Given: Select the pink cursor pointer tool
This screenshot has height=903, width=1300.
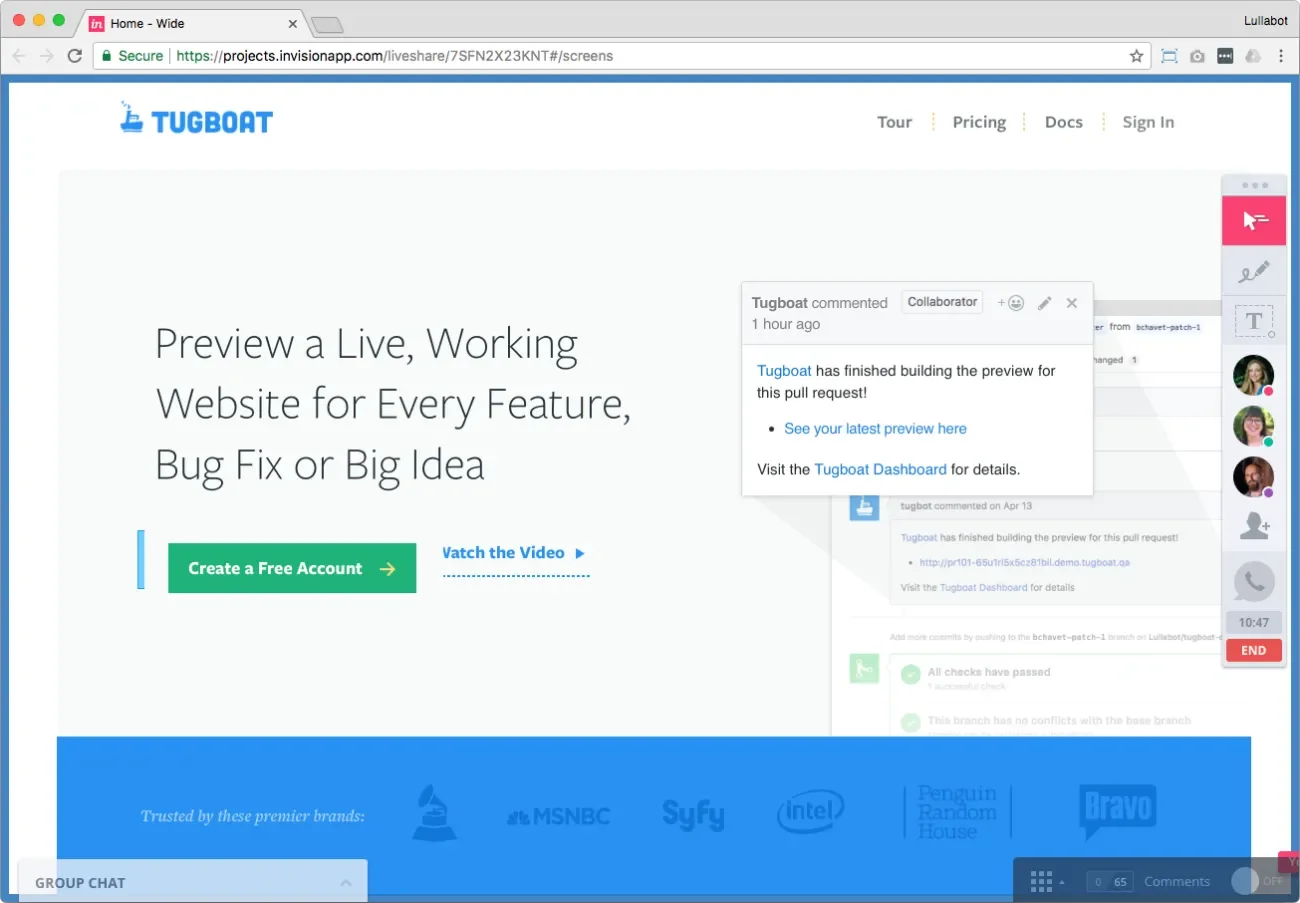Looking at the screenshot, I should click(1254, 221).
